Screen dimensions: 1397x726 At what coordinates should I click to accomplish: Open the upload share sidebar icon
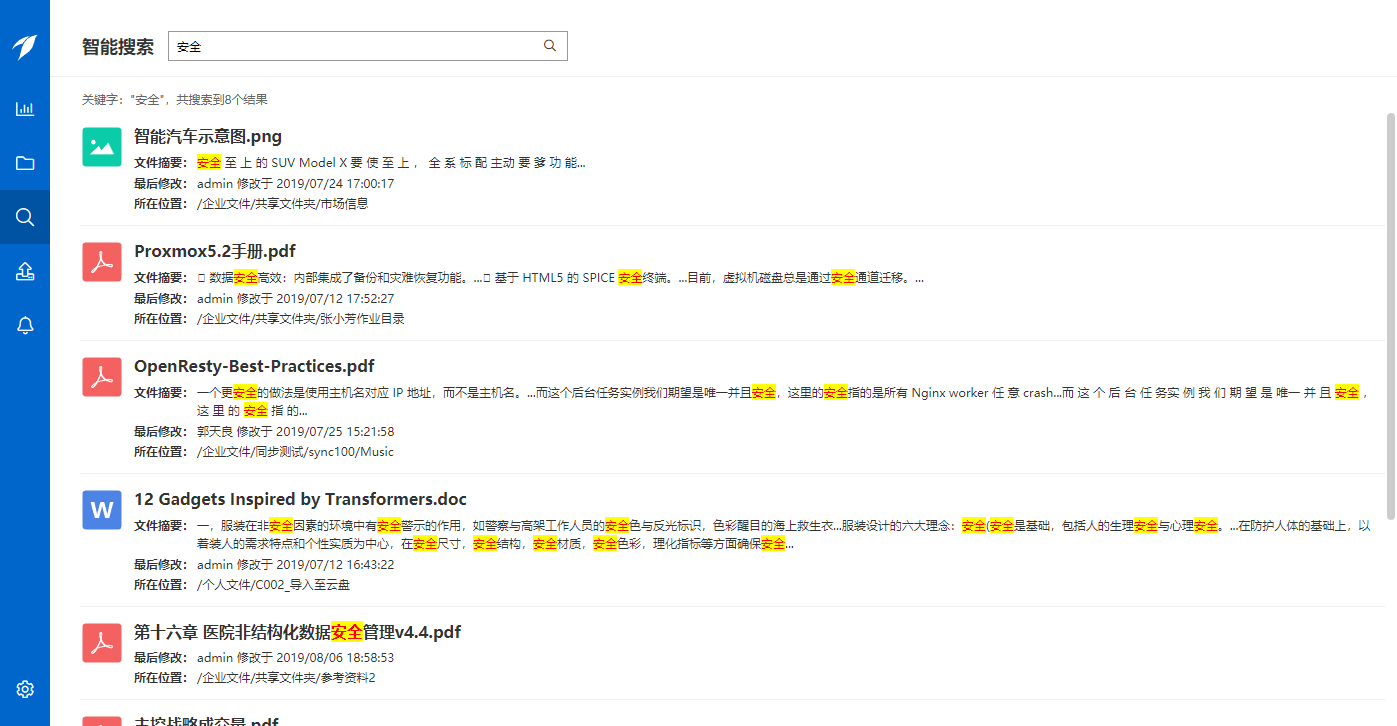point(25,271)
